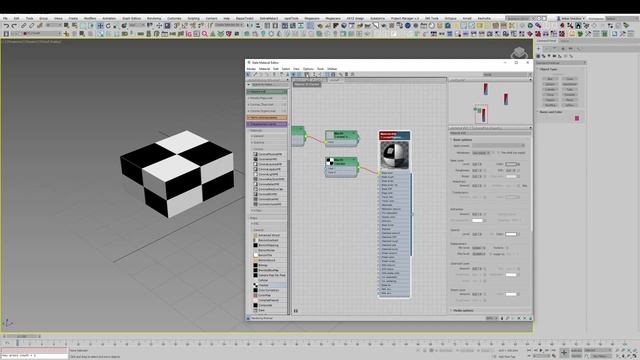This screenshot has height=360, width=640.
Task: Open the selection filter dropdown
Action: point(53,26)
